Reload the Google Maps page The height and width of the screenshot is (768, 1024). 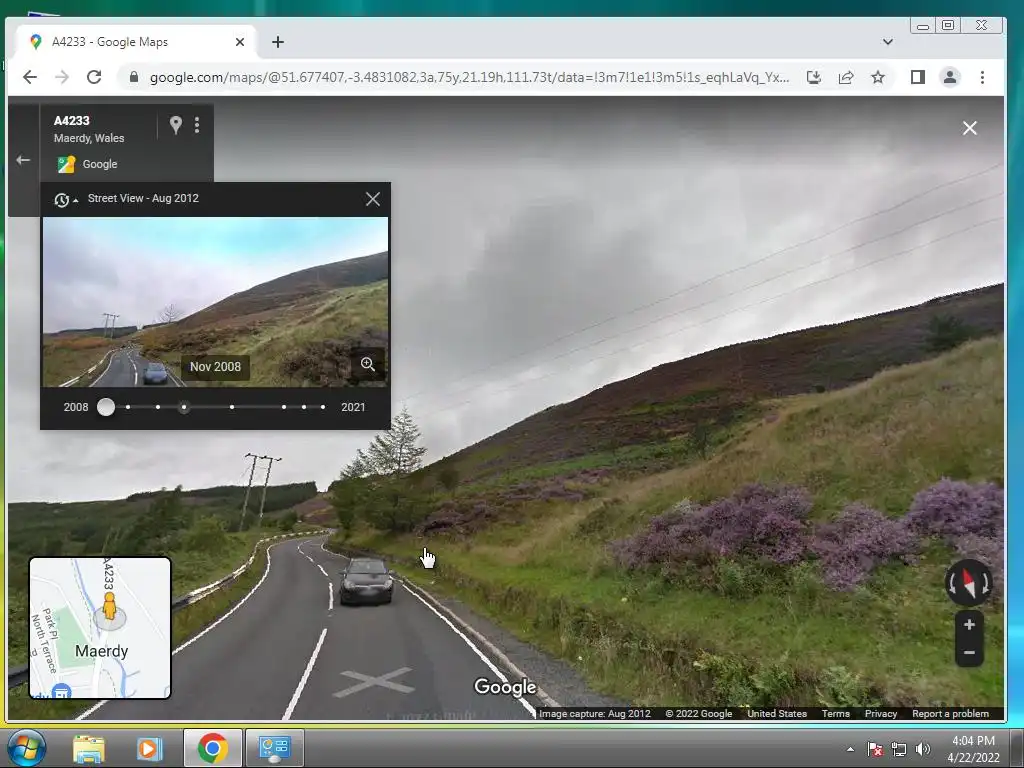pyautogui.click(x=94, y=77)
